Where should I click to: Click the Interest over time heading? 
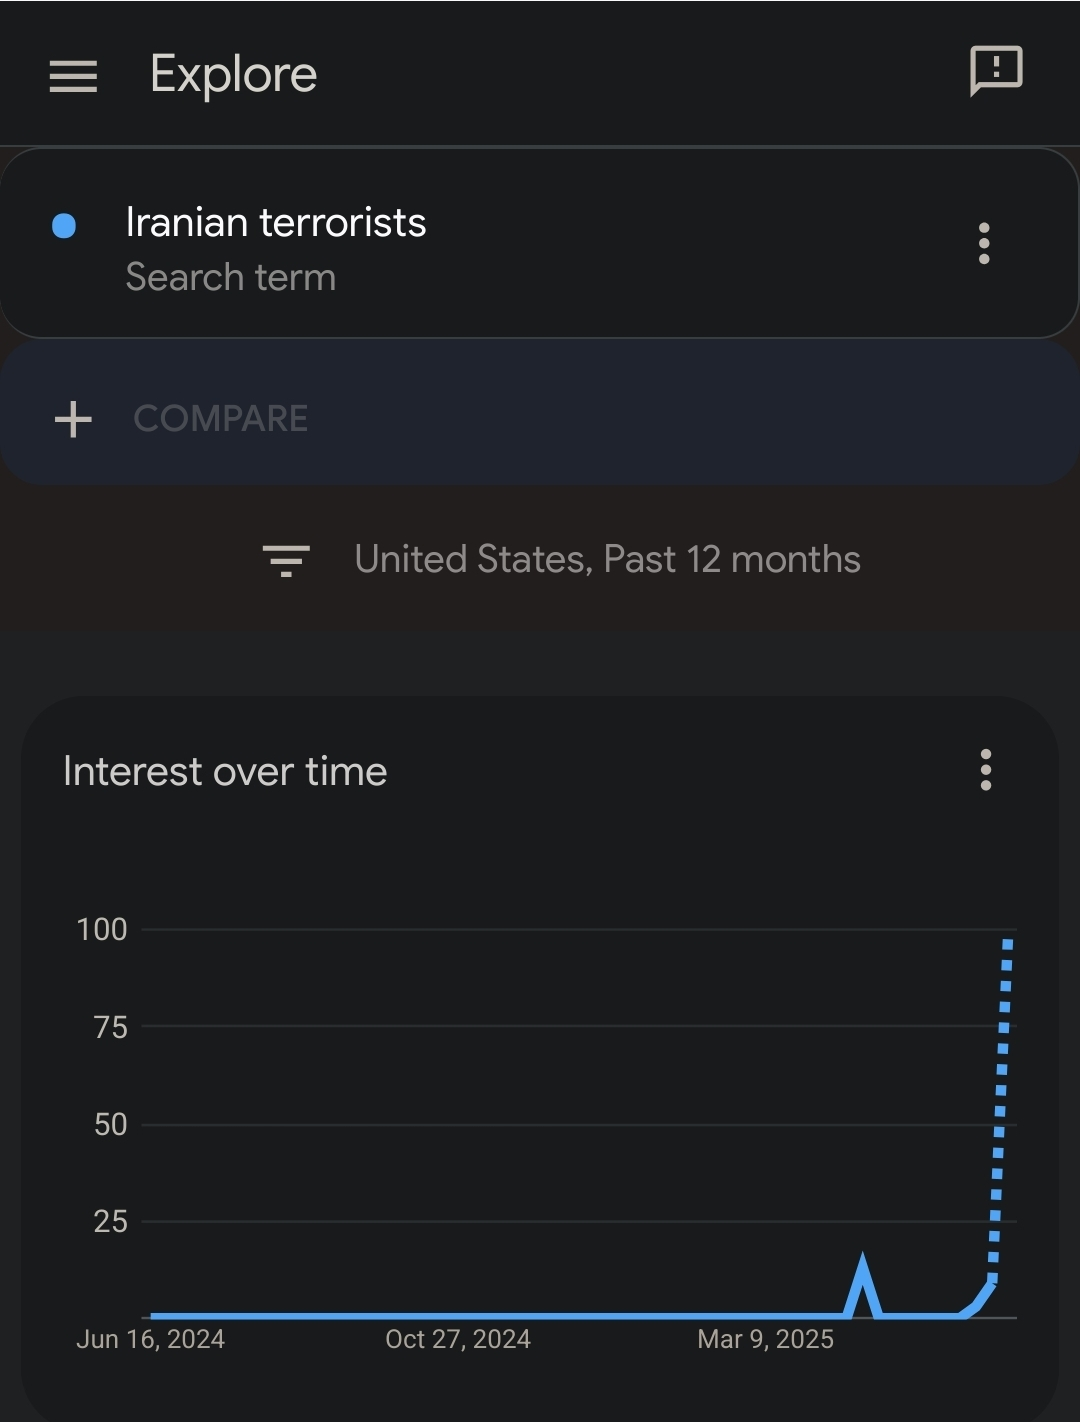(x=225, y=771)
